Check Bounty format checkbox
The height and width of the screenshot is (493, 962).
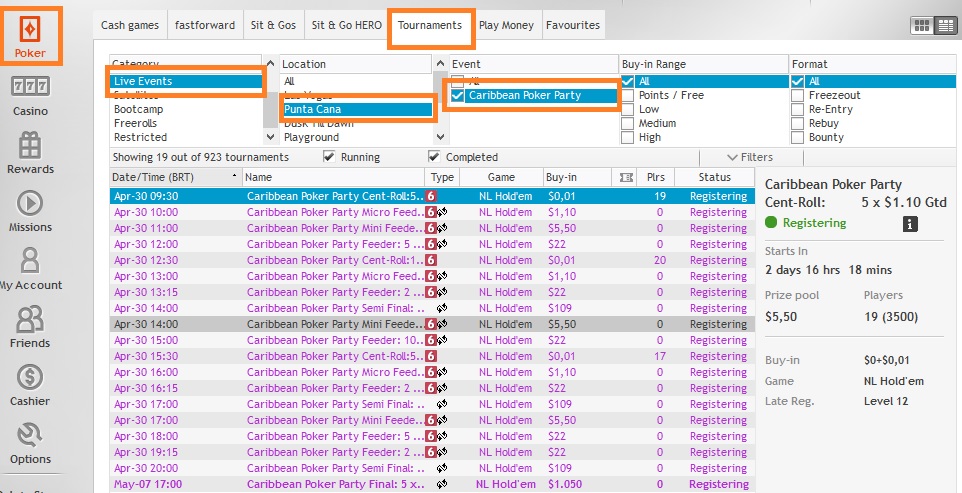[x=797, y=137]
